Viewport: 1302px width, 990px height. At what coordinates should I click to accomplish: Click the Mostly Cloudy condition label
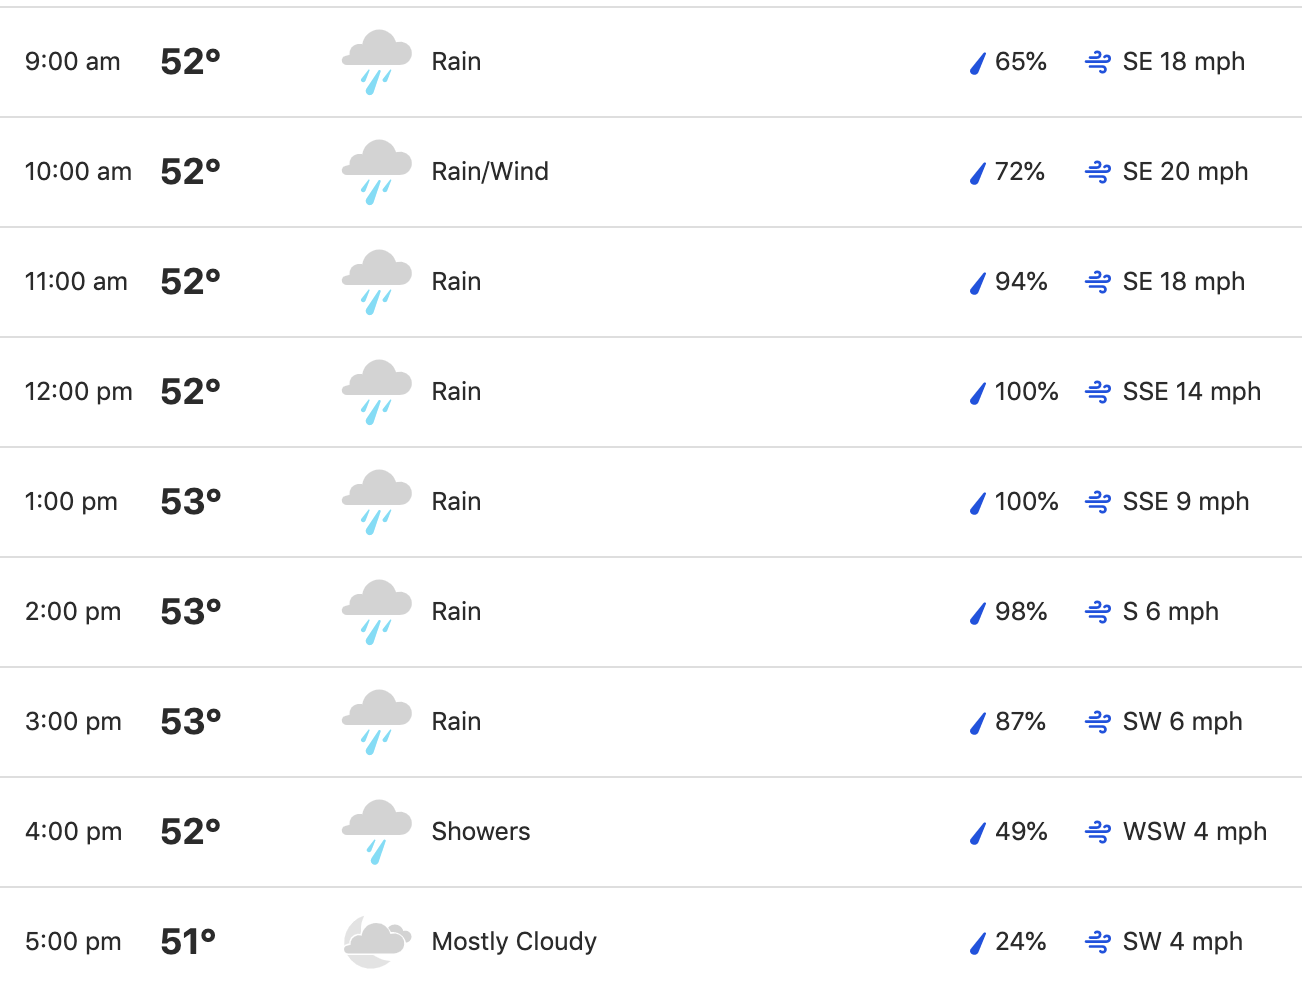click(x=514, y=942)
